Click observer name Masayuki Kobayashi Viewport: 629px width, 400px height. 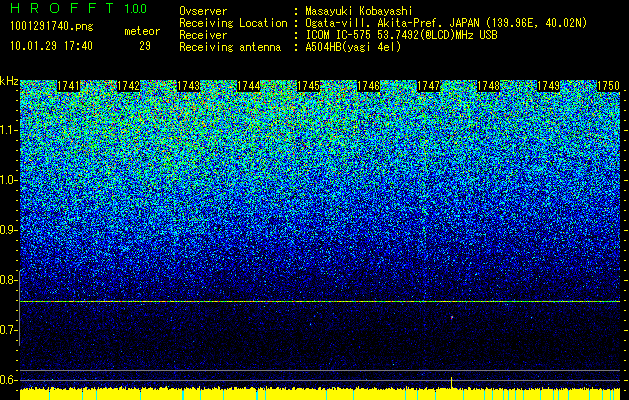pos(359,11)
